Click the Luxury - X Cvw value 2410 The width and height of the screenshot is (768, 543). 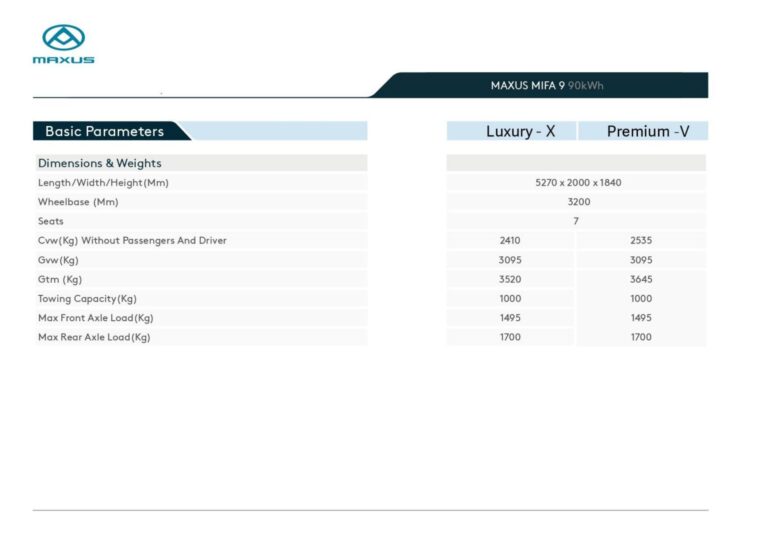click(510, 240)
